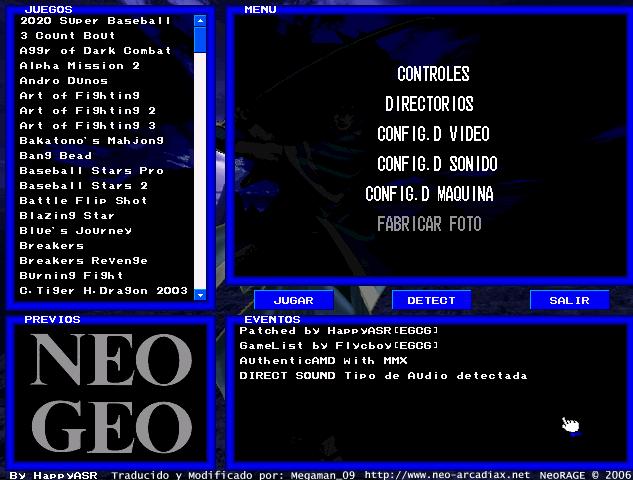The height and width of the screenshot is (480, 633).
Task: Select the Breakers entry
Action: pos(52,245)
